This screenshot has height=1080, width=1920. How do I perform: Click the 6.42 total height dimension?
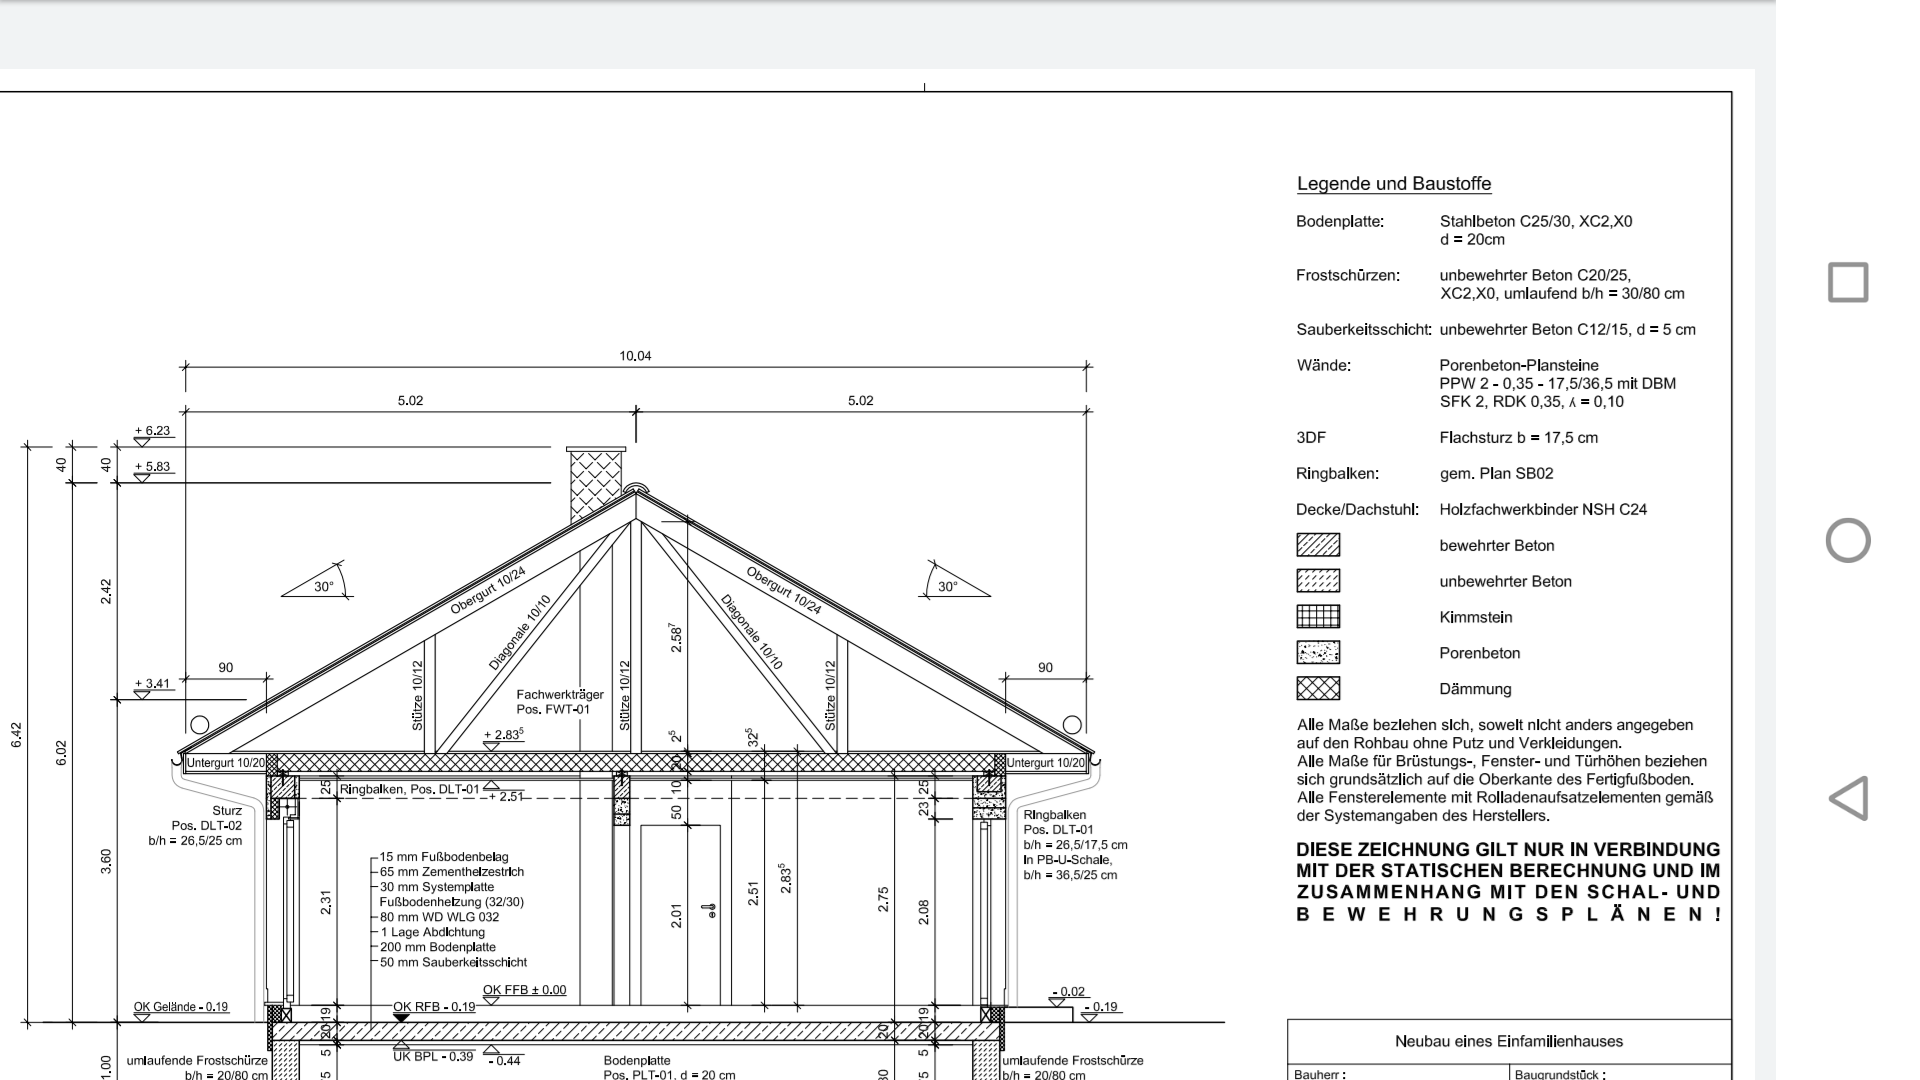[x=17, y=735]
